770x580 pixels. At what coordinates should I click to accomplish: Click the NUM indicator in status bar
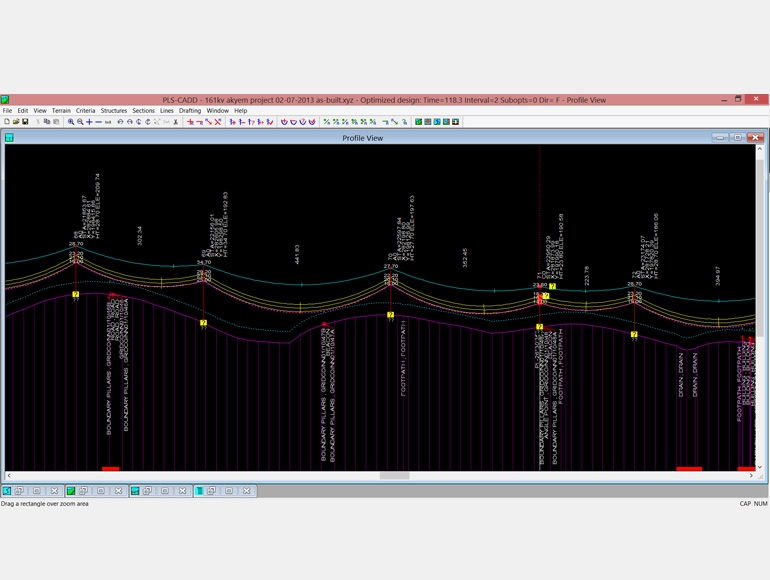(x=760, y=503)
